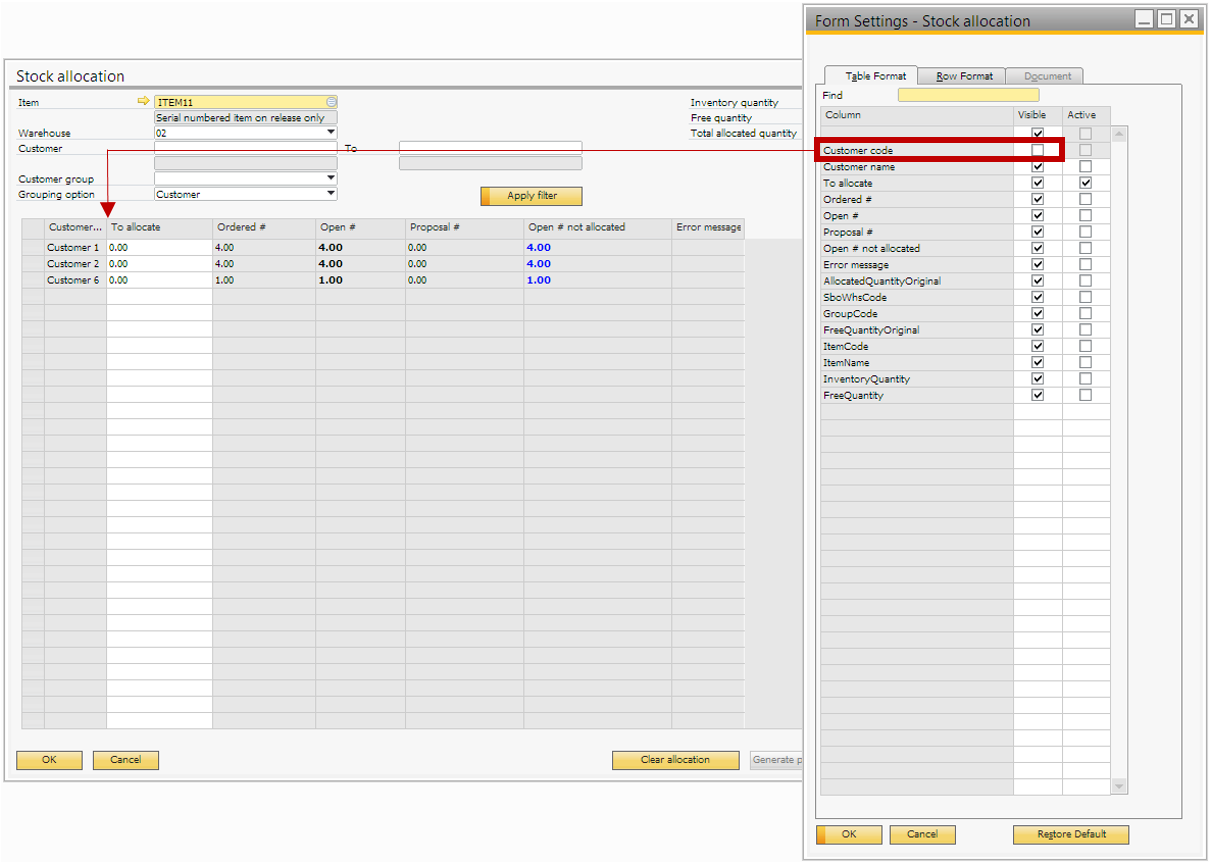Click the yellow link arrow beside Item
Screen dimensions: 1209x862
[143, 102]
